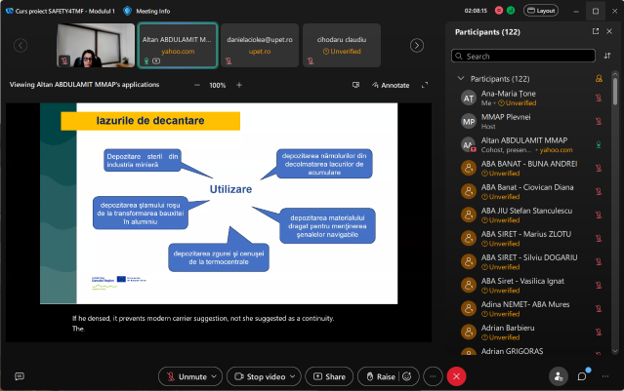
Task: Switch shared content to full screen
Action: click(425, 85)
